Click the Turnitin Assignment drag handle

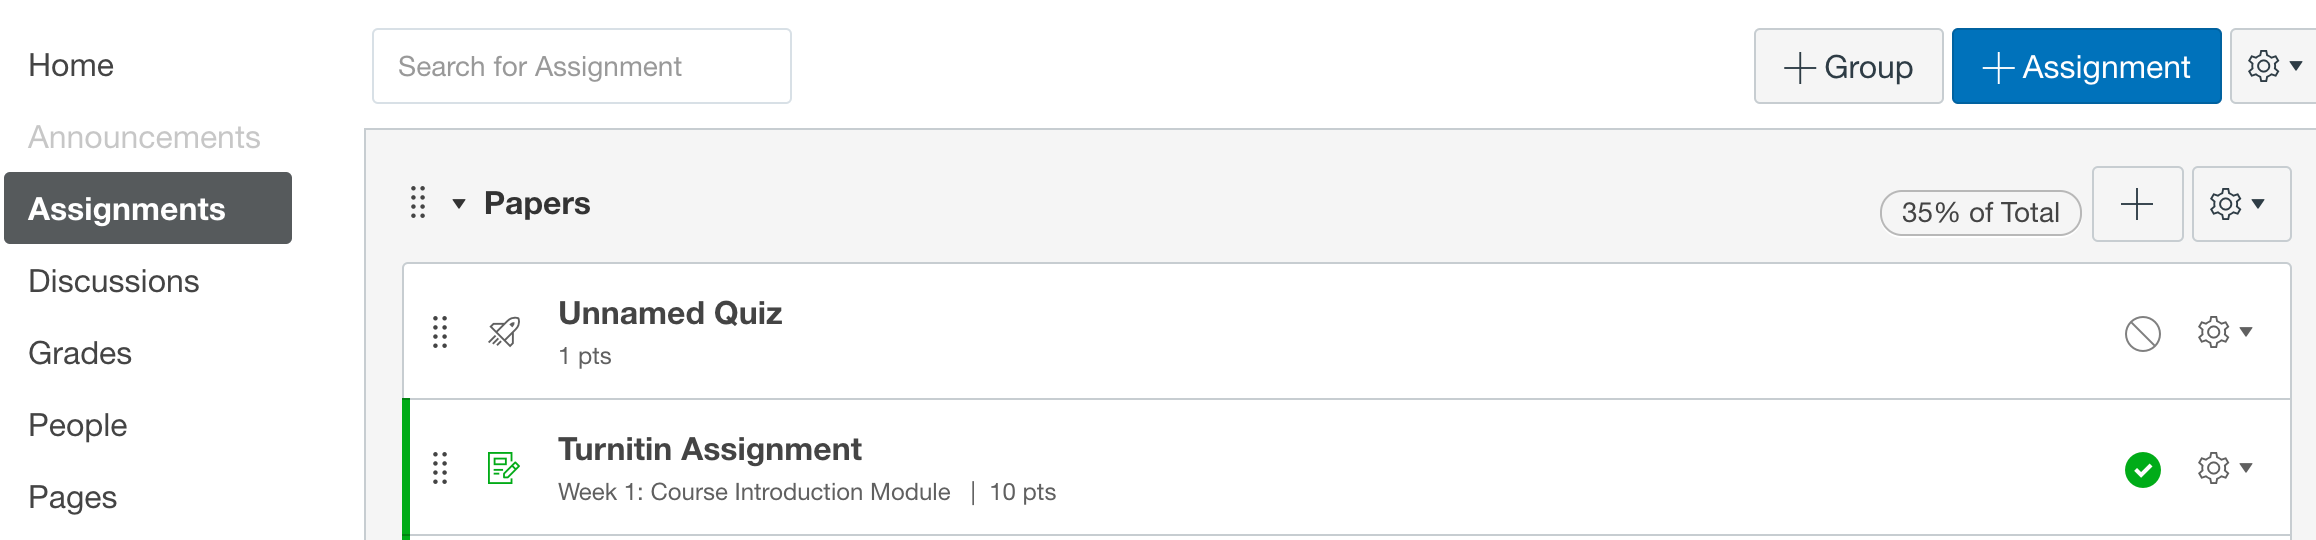point(440,468)
